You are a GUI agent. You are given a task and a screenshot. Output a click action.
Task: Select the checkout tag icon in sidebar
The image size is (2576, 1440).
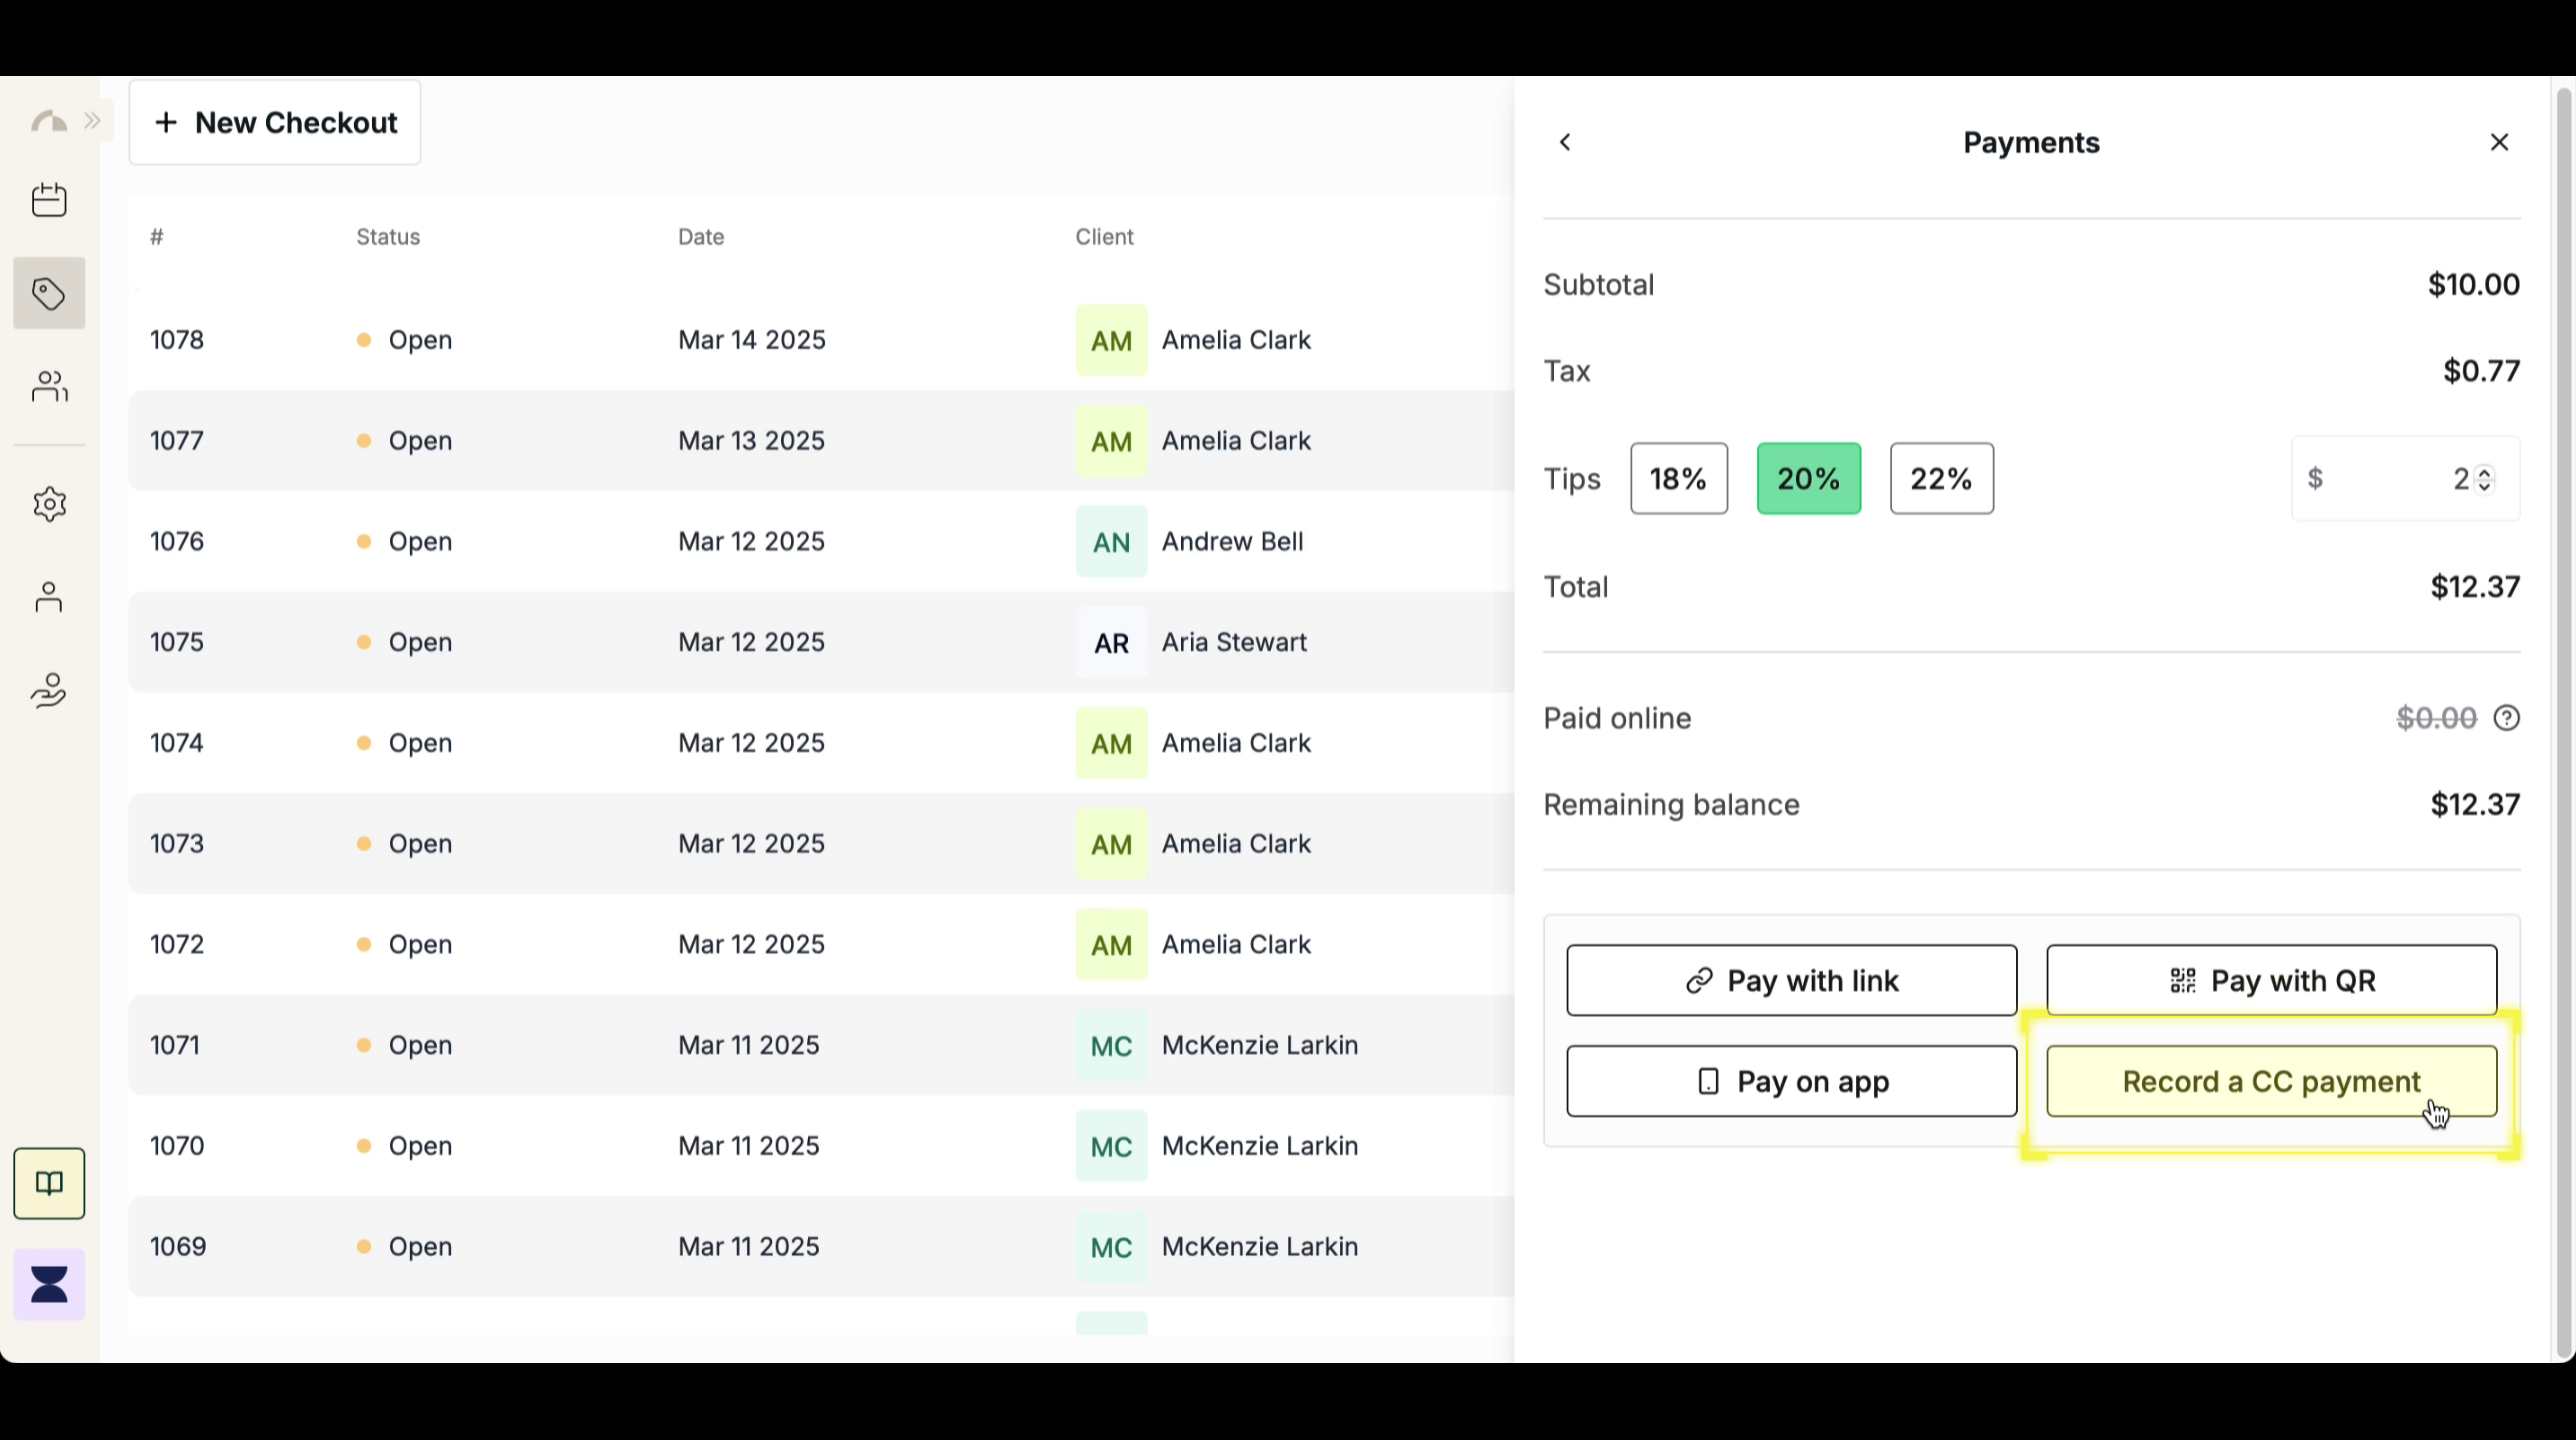[x=49, y=294]
